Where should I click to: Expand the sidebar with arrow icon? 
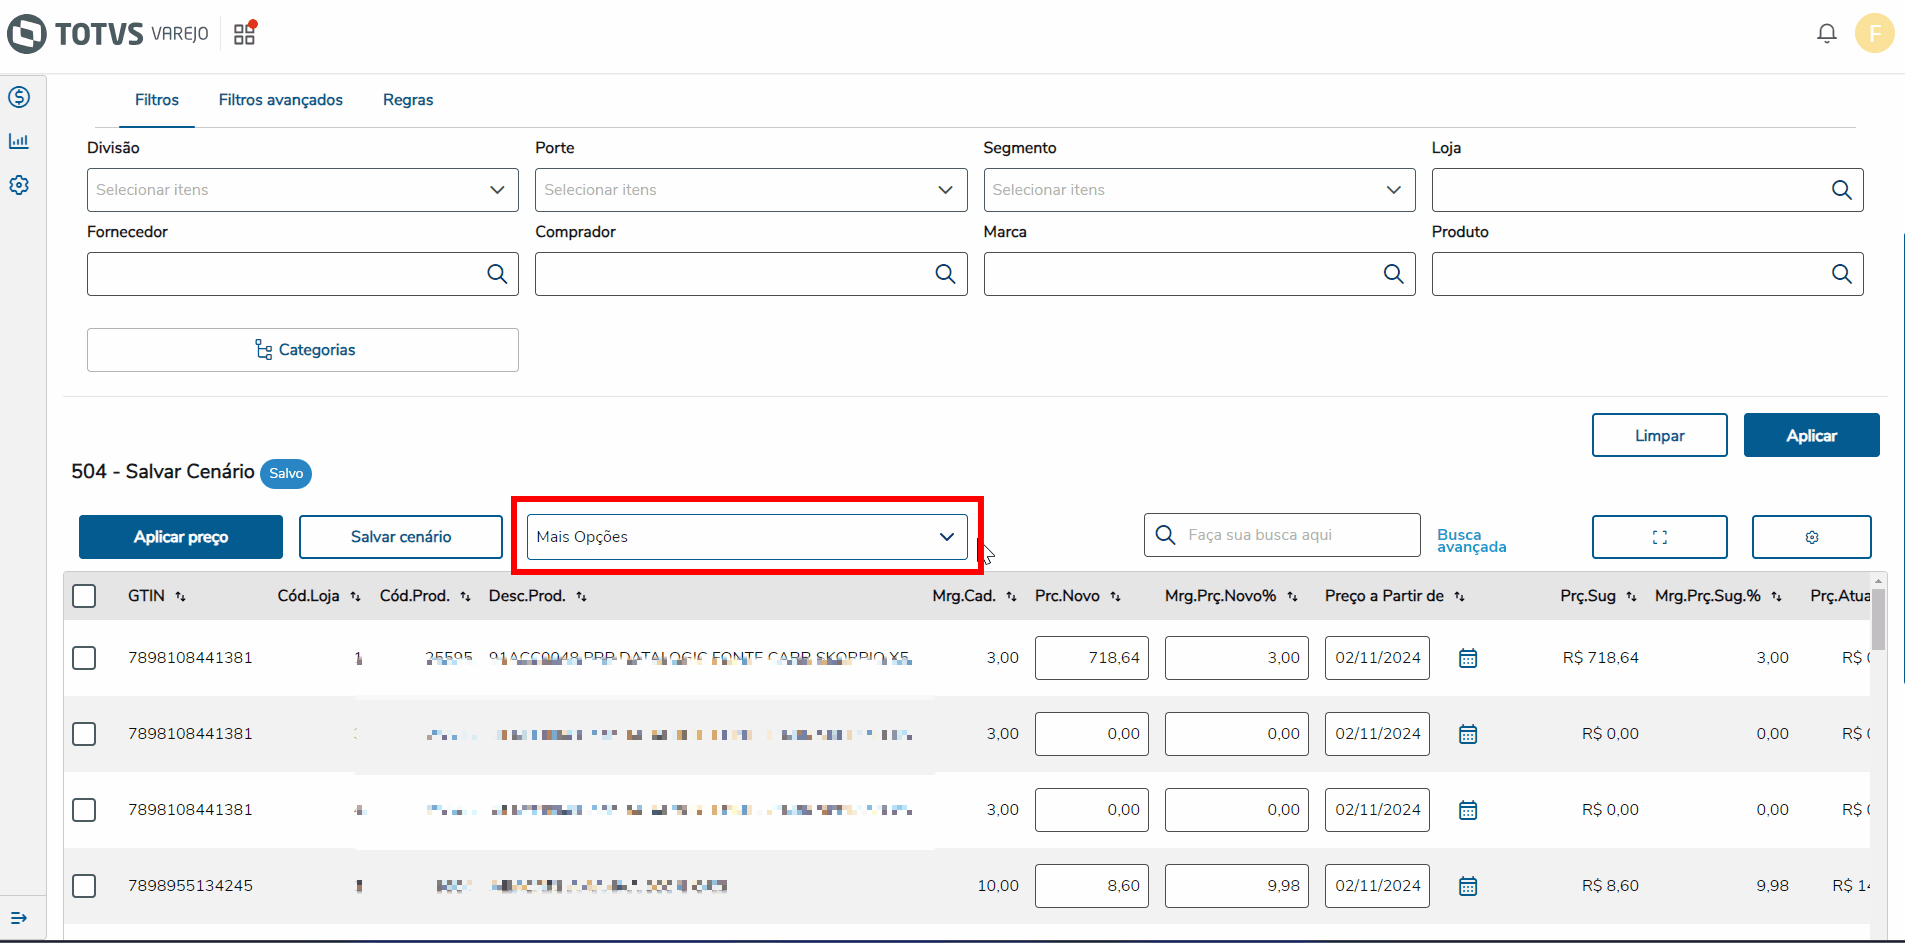pyautogui.click(x=19, y=917)
